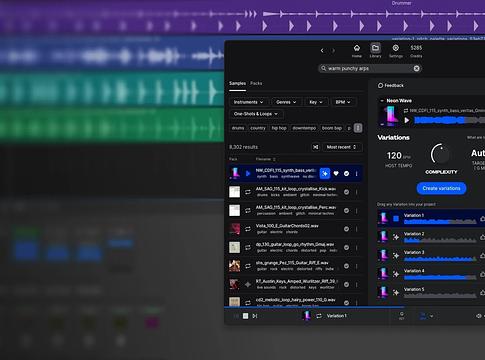The width and height of the screenshot is (485, 360).
Task: Open more options for synth bass sample
Action: pos(356,174)
